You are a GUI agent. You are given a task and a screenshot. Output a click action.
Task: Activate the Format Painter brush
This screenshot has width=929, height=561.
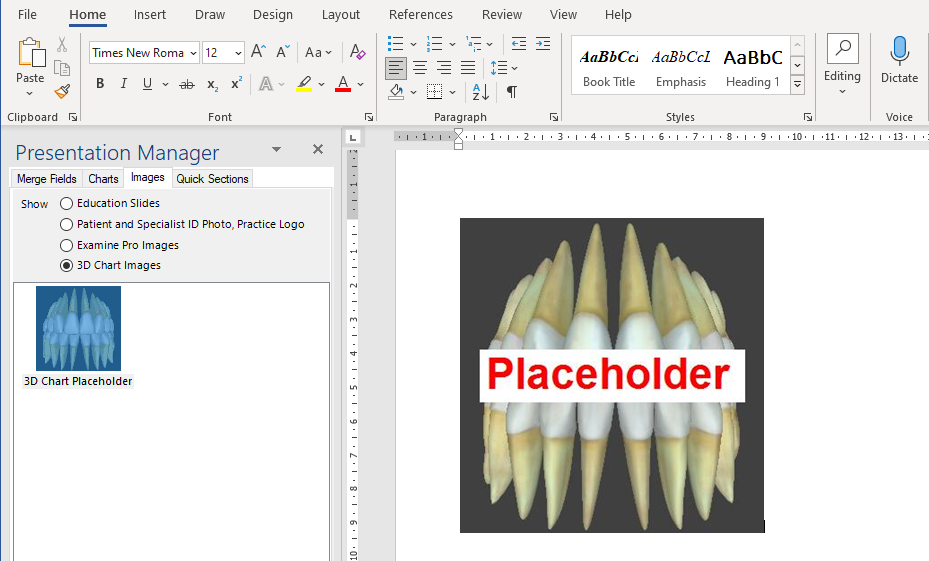click(62, 91)
